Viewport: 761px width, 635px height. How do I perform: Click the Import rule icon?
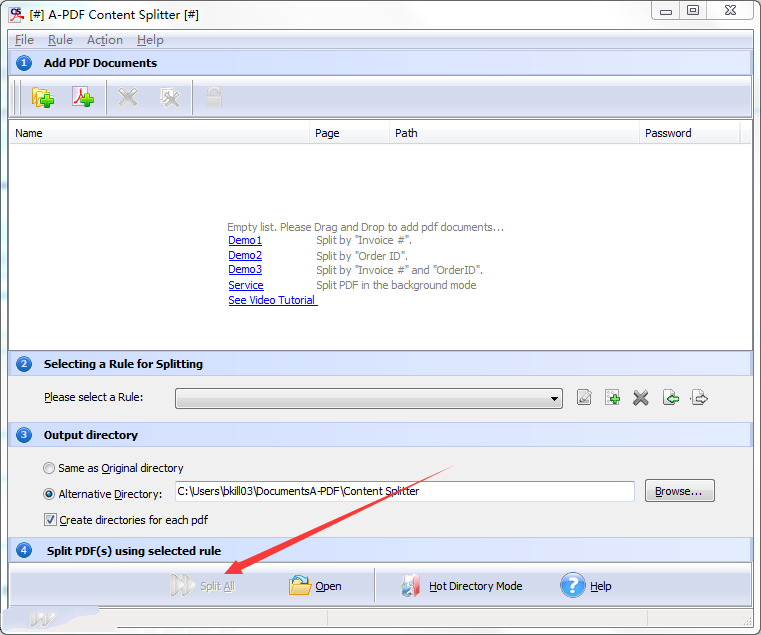click(x=671, y=398)
